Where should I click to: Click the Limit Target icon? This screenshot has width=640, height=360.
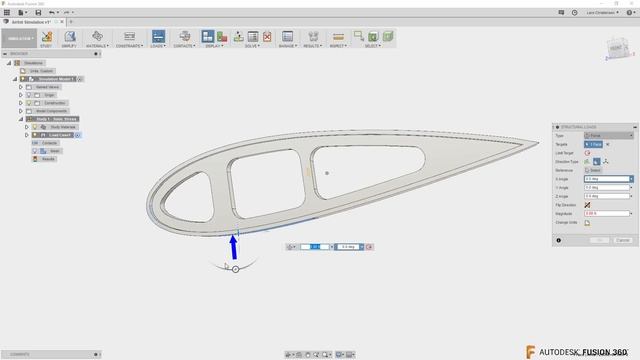pos(587,153)
